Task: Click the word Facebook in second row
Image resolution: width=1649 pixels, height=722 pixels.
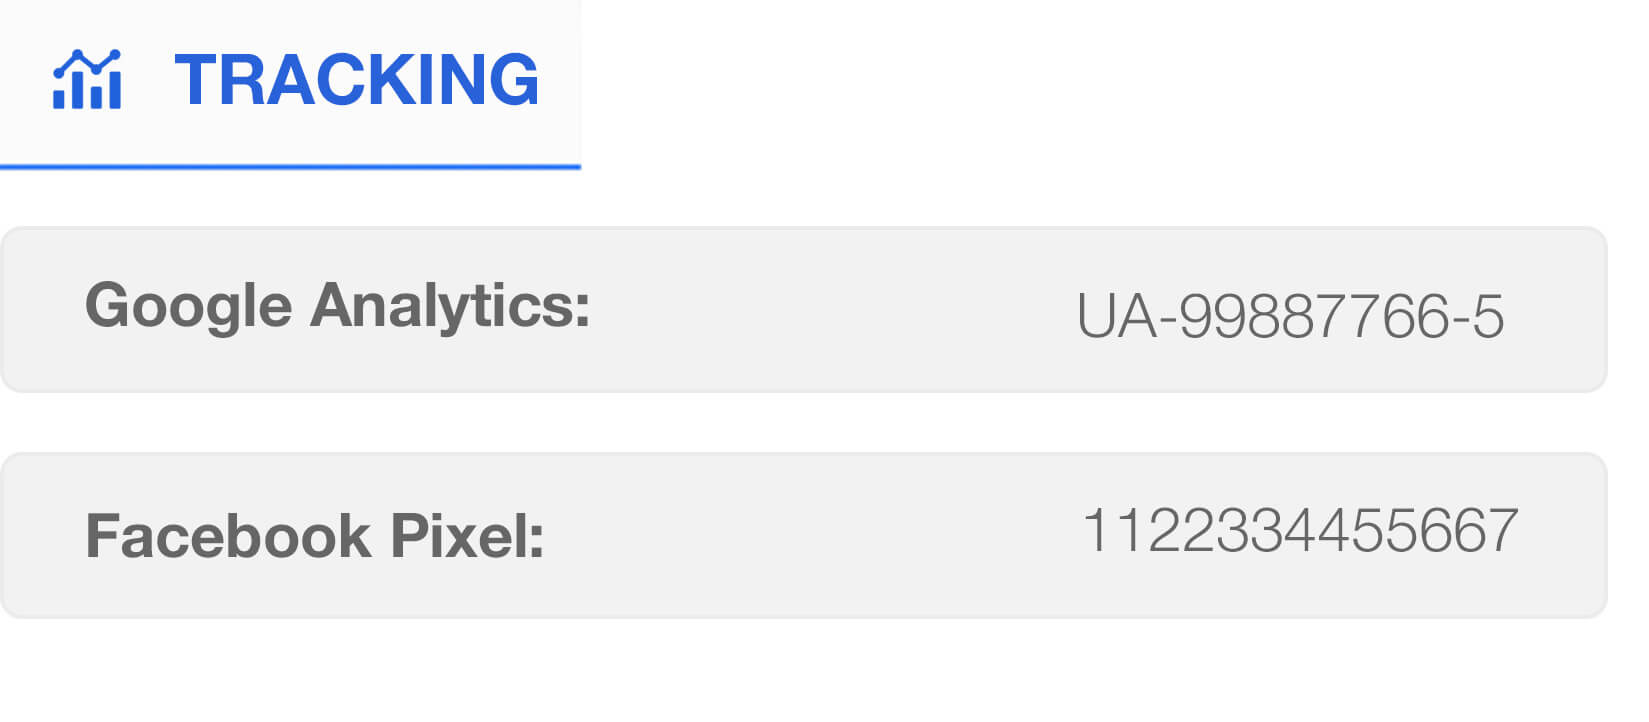Action: pos(228,536)
